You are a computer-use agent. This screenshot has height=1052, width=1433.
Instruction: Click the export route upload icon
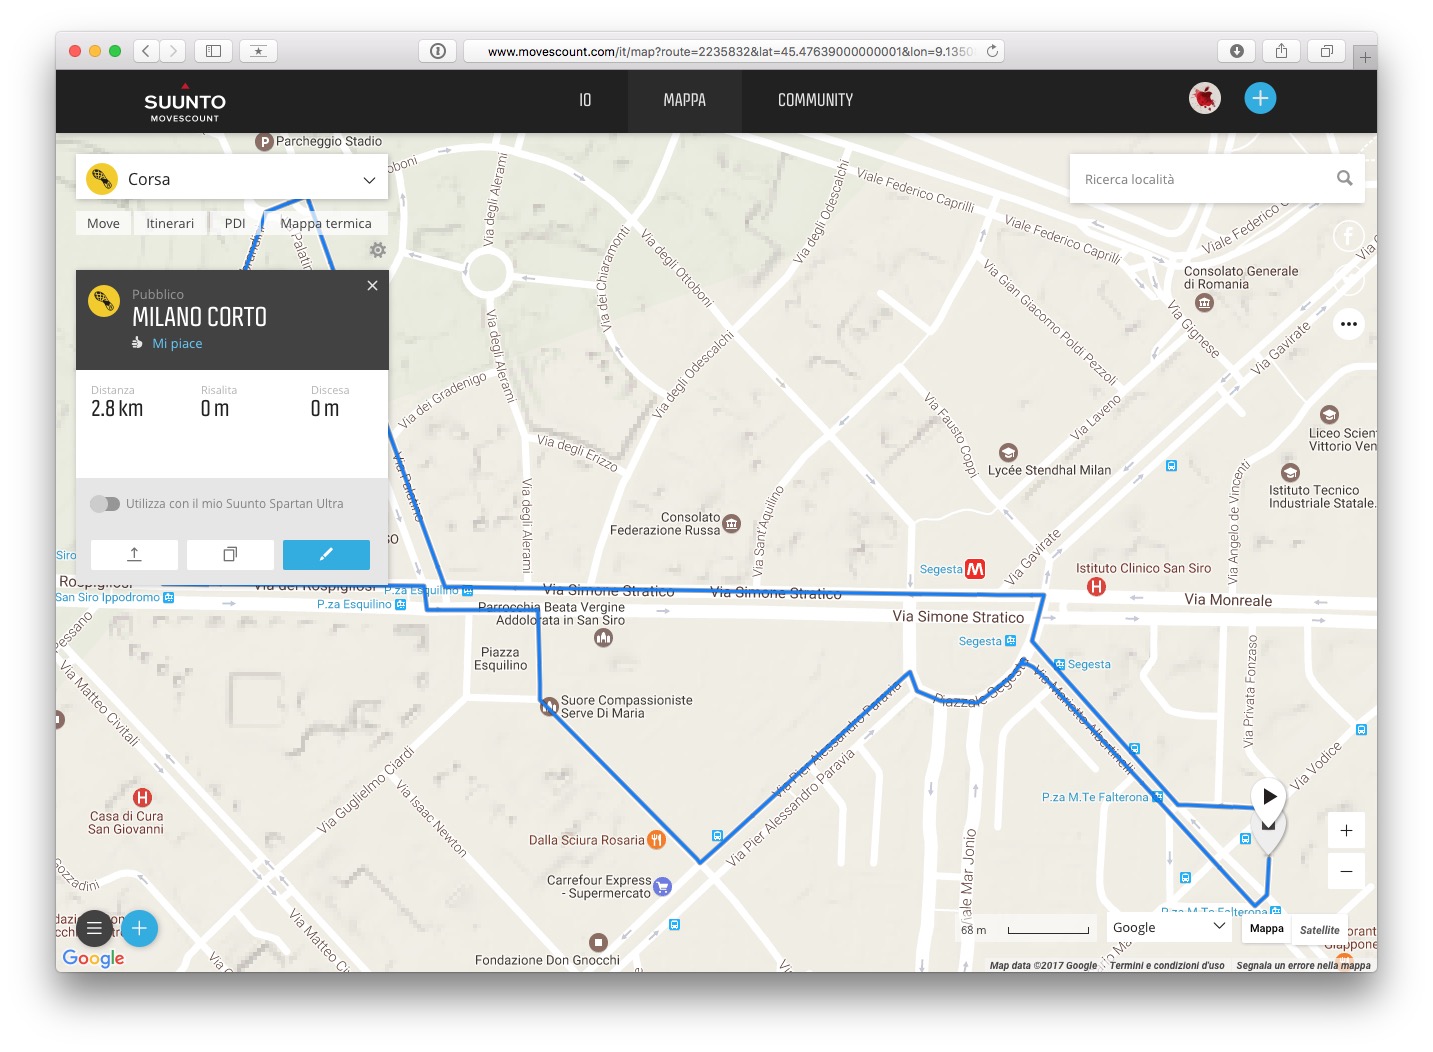(134, 555)
